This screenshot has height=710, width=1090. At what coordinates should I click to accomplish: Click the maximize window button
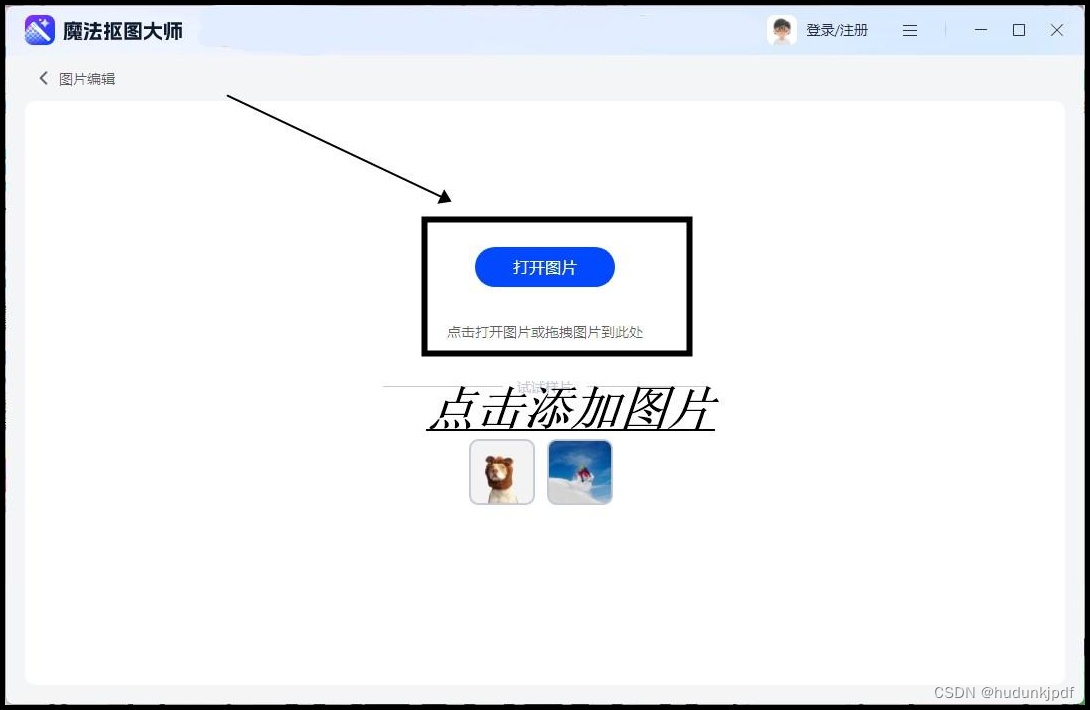coord(1018,30)
